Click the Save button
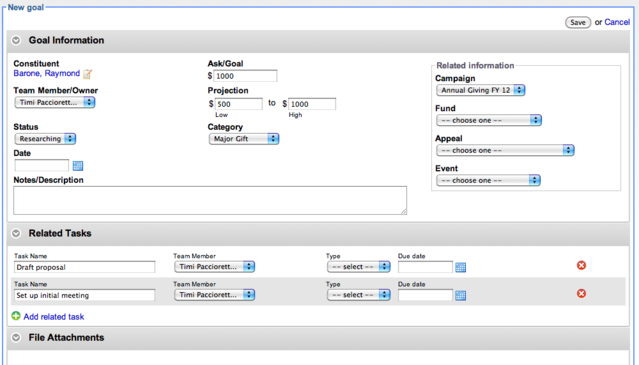This screenshot has height=365, width=639. tap(578, 22)
